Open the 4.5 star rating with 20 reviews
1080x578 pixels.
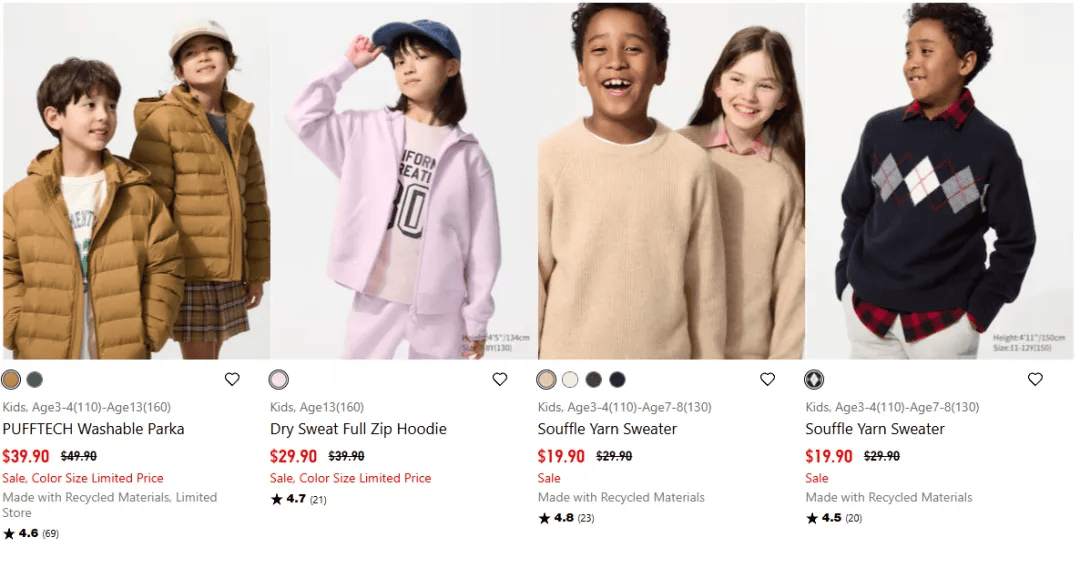(x=834, y=518)
